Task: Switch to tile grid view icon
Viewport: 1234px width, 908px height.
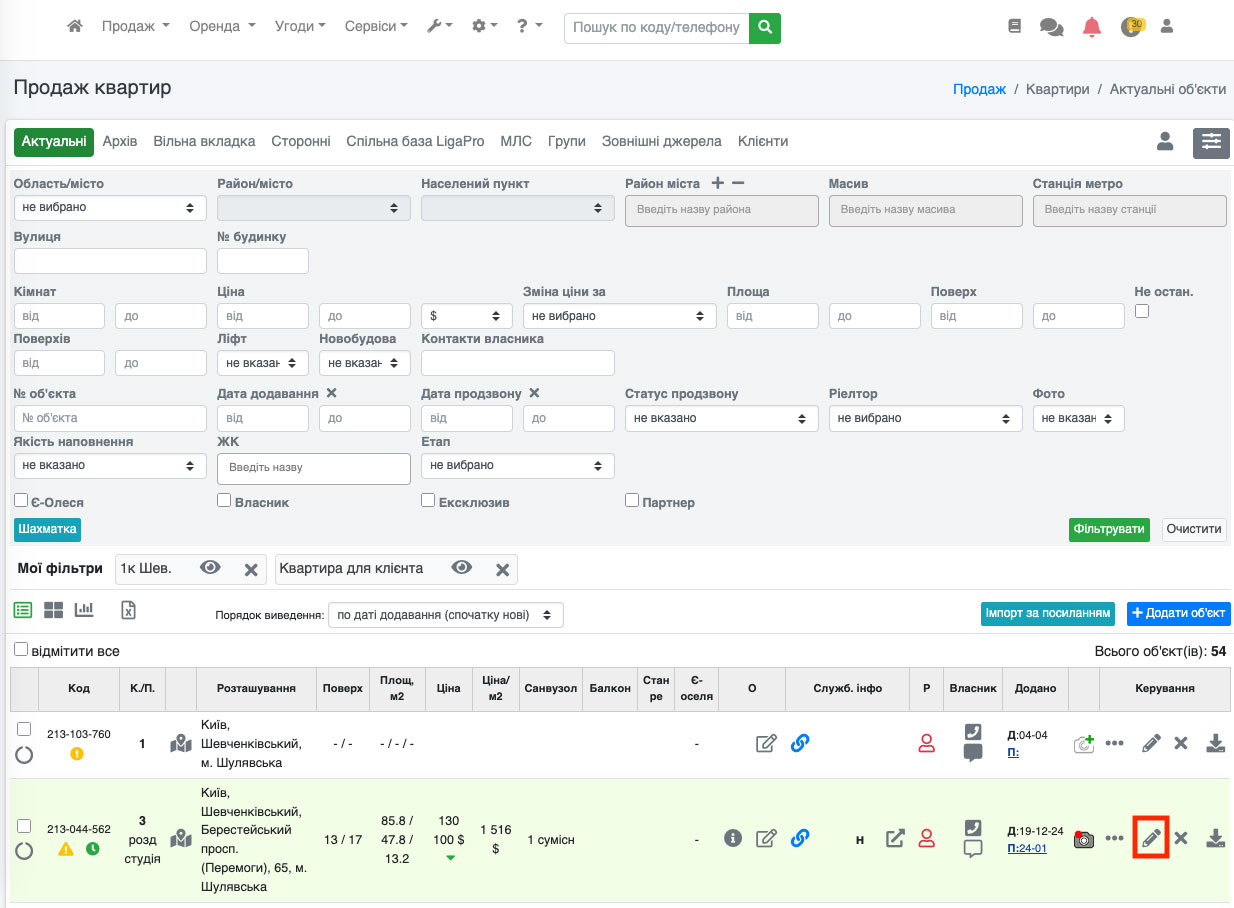Action: coord(53,610)
